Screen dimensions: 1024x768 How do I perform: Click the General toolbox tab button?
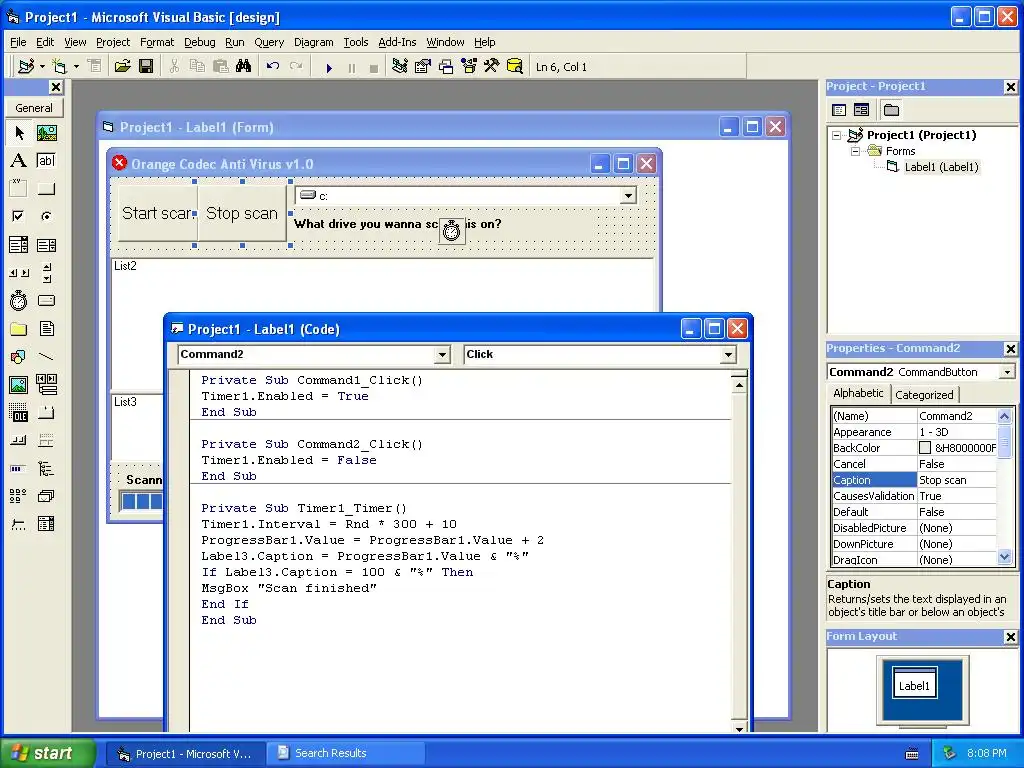click(x=34, y=108)
